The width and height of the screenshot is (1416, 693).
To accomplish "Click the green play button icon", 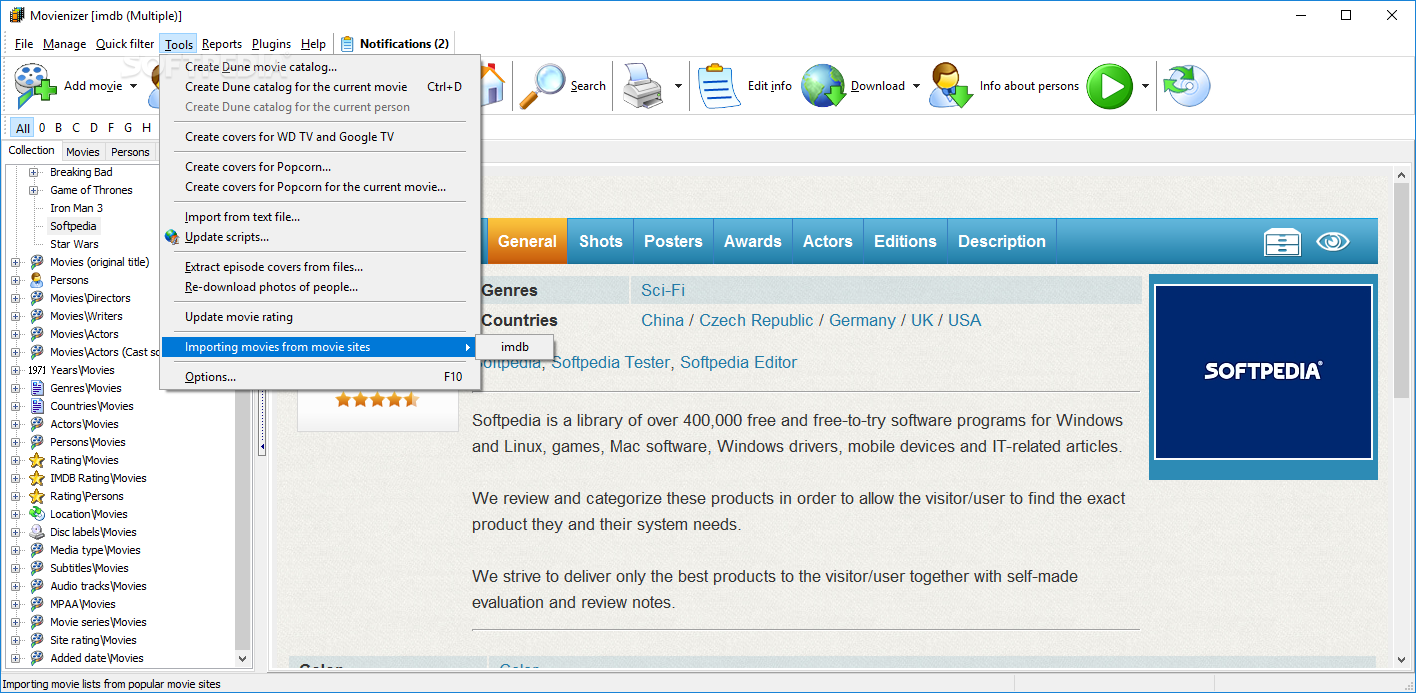I will click(1109, 86).
